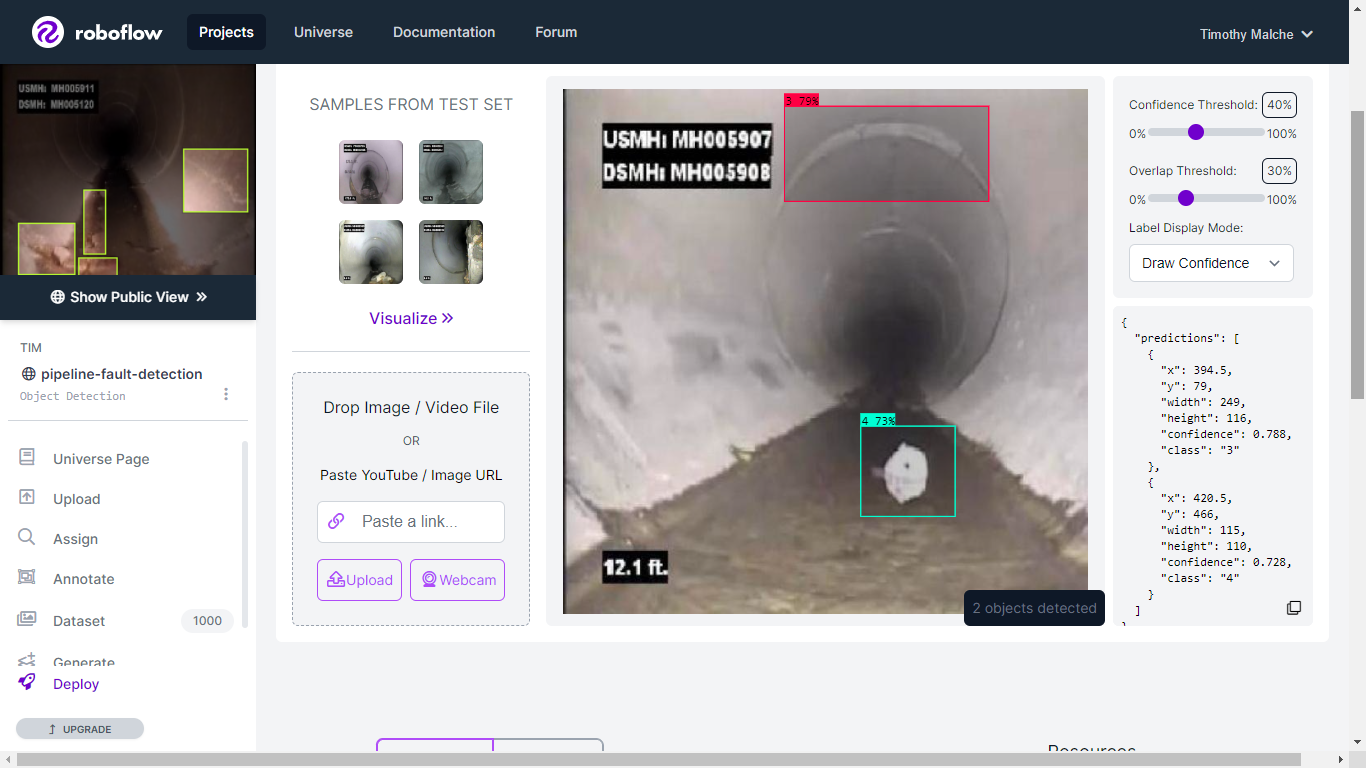Click the Visualize link
Screen dimensions: 1366x768
[411, 318]
